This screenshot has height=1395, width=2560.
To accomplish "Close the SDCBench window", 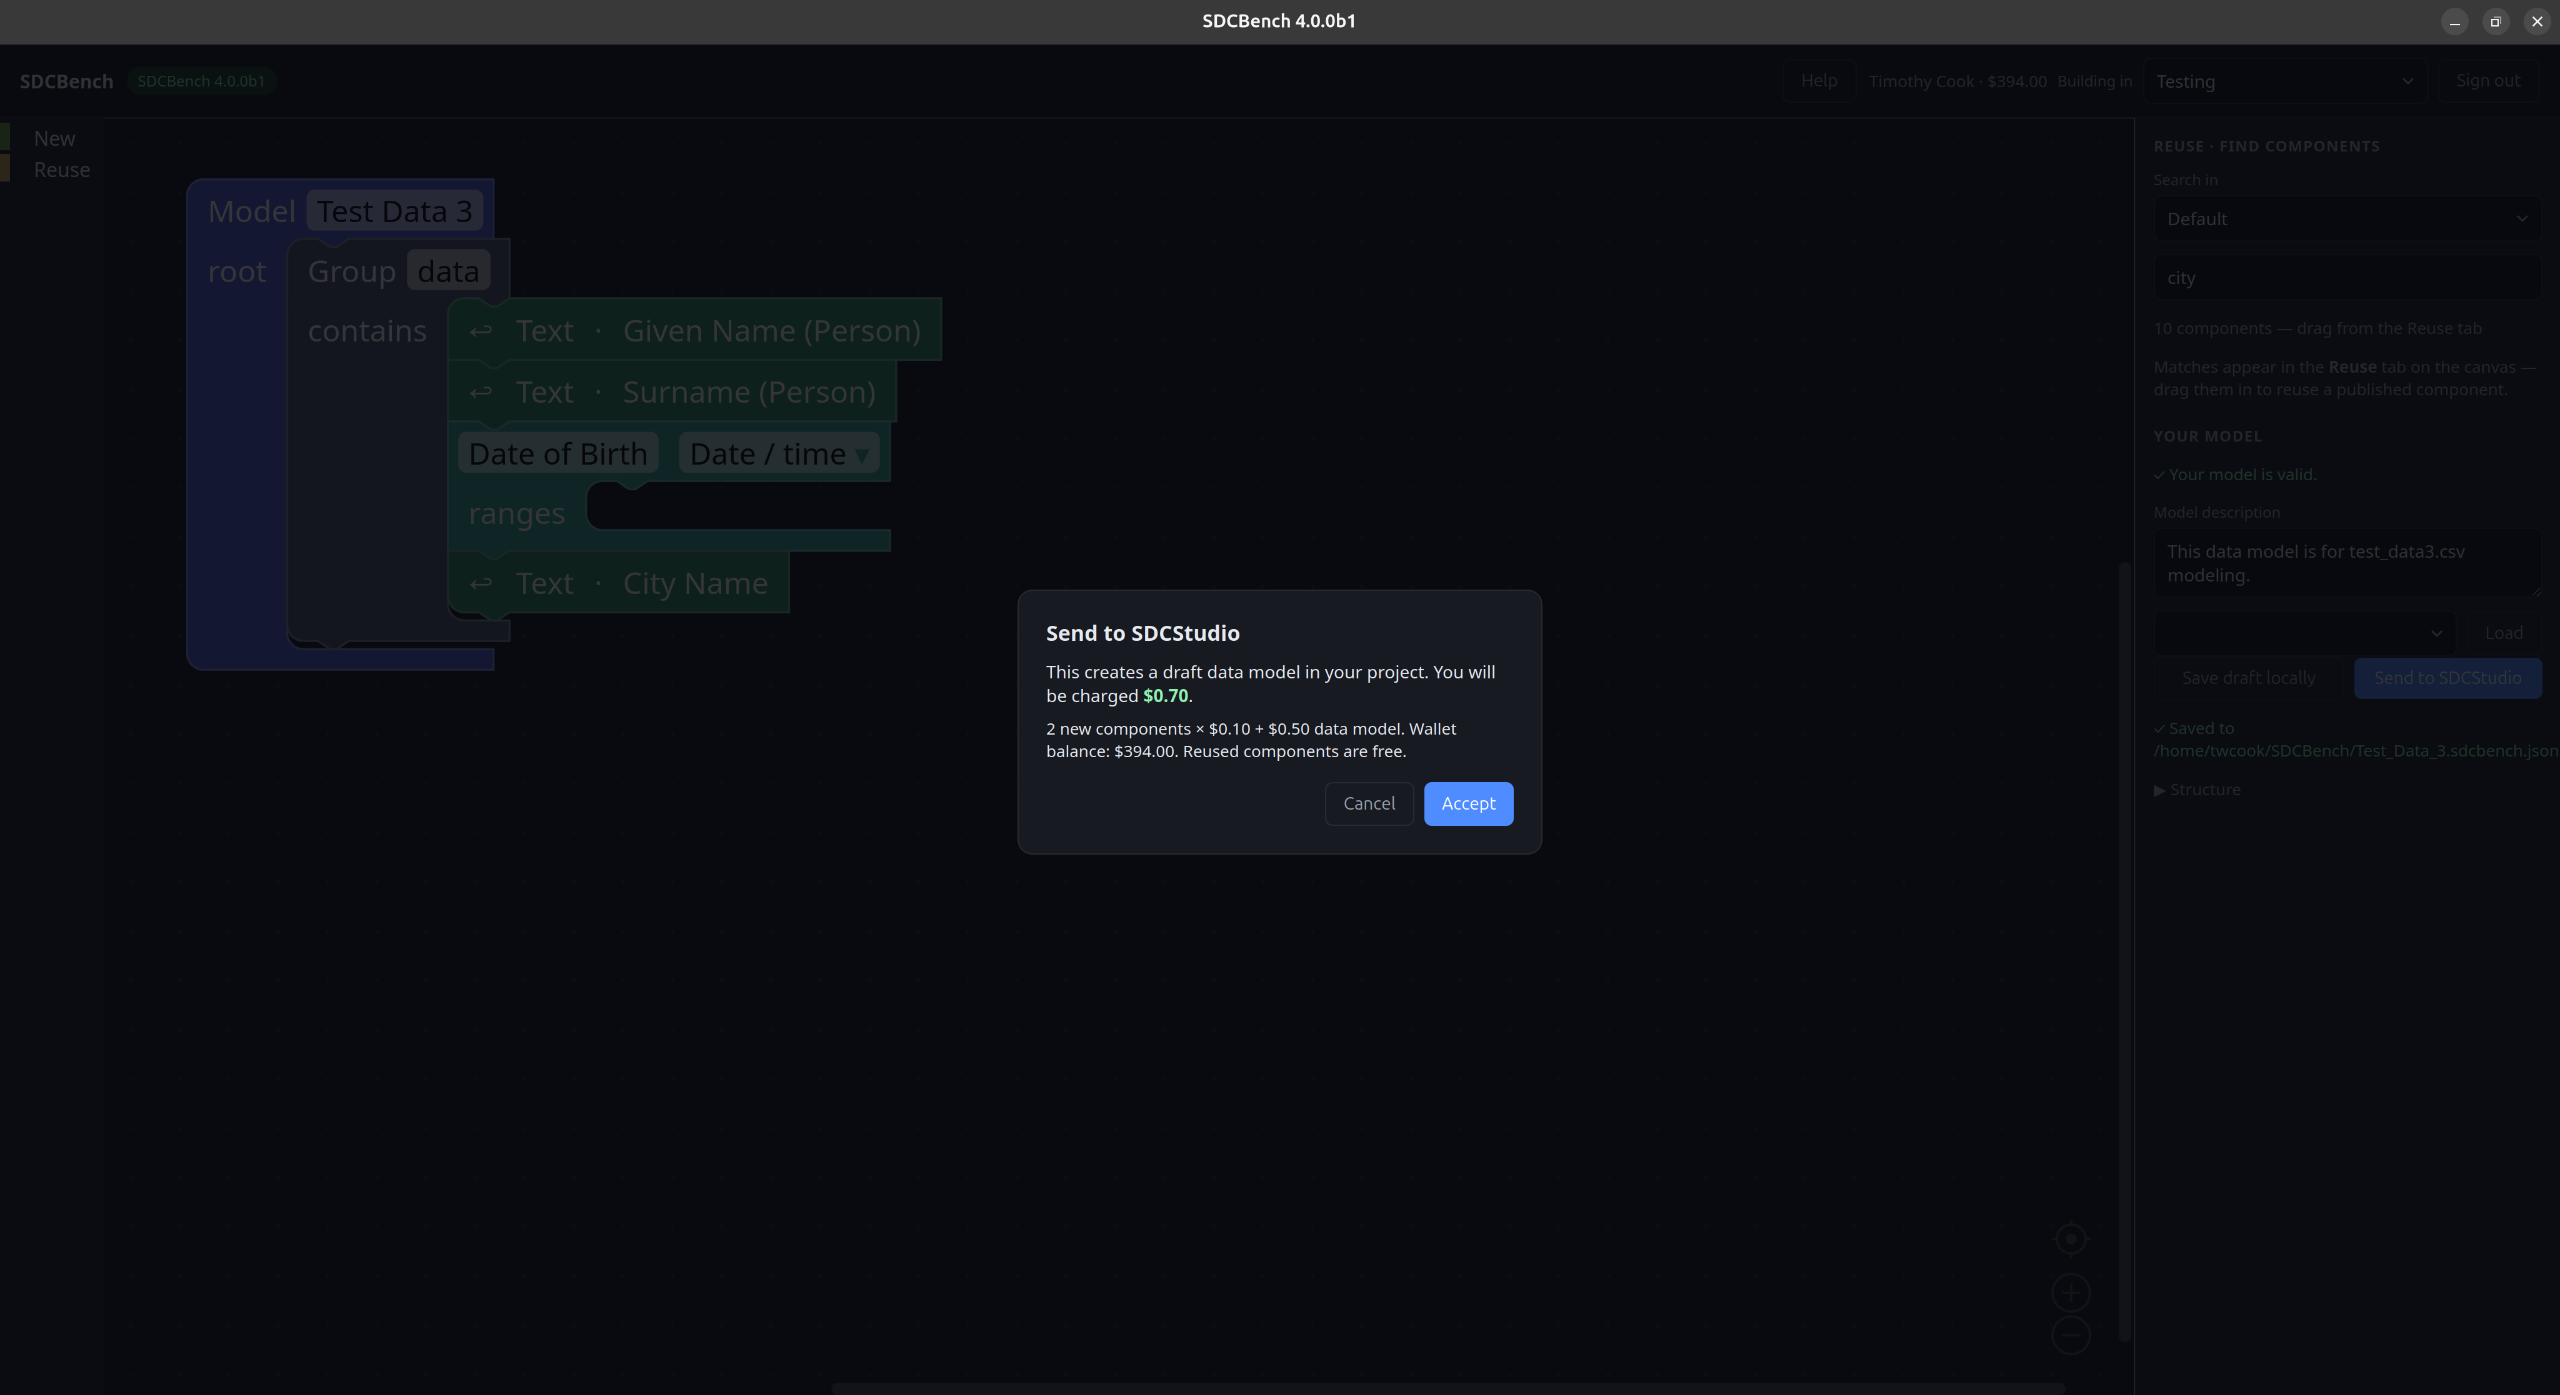I will click(x=2536, y=22).
